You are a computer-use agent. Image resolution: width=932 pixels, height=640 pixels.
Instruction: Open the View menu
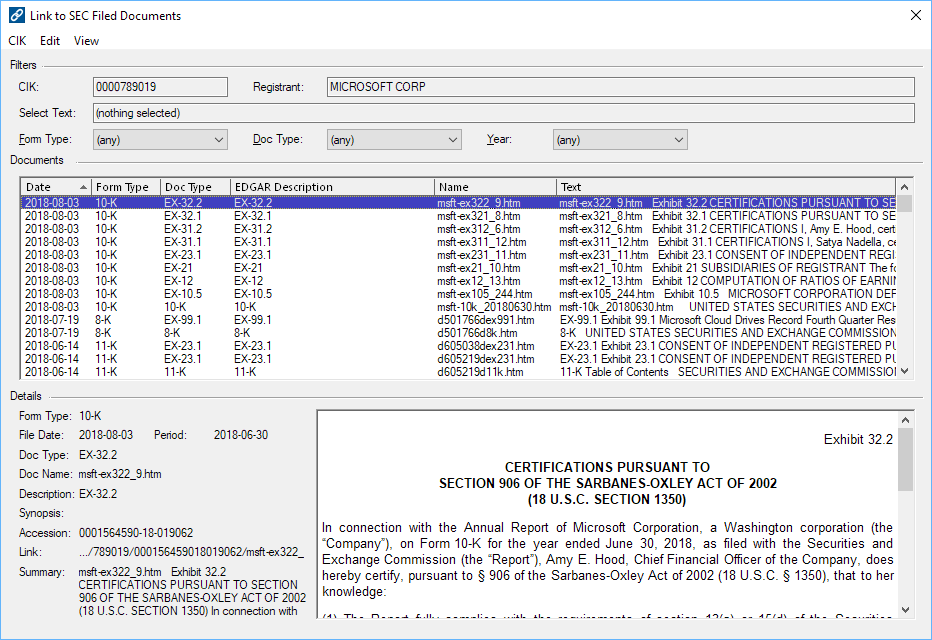[86, 41]
